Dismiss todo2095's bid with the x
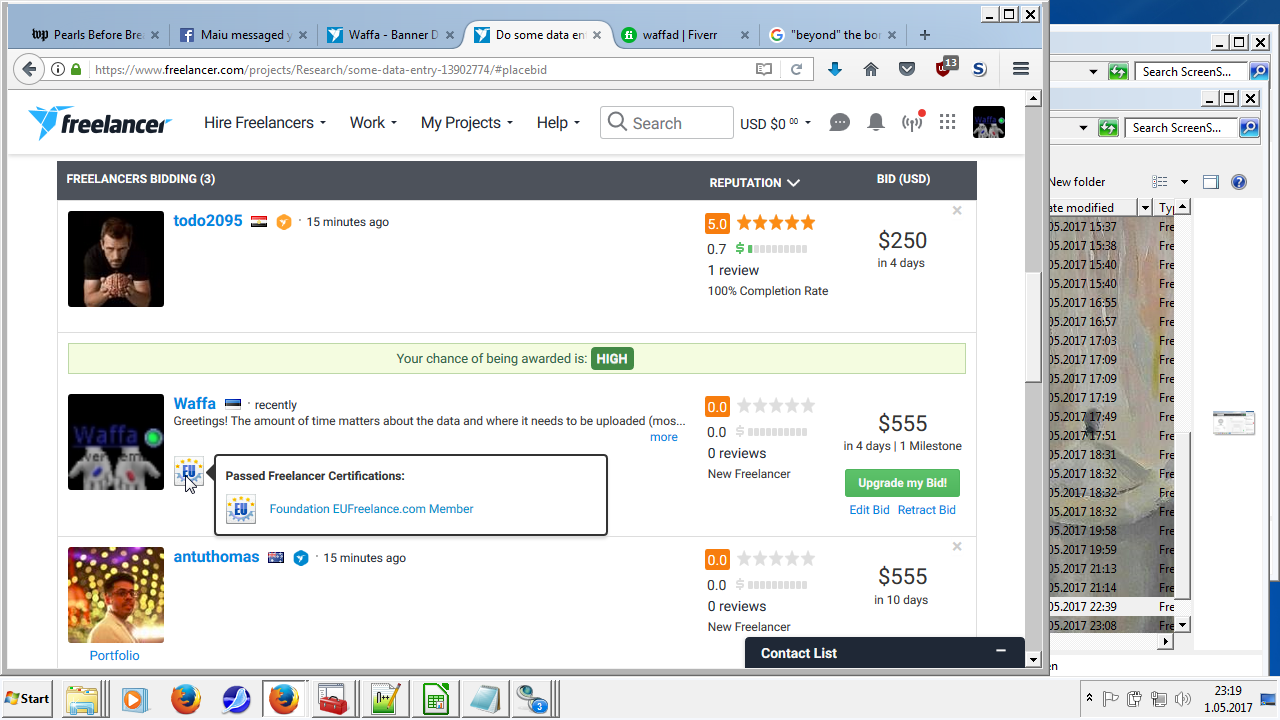Screen dimensions: 1280x720 (957, 211)
